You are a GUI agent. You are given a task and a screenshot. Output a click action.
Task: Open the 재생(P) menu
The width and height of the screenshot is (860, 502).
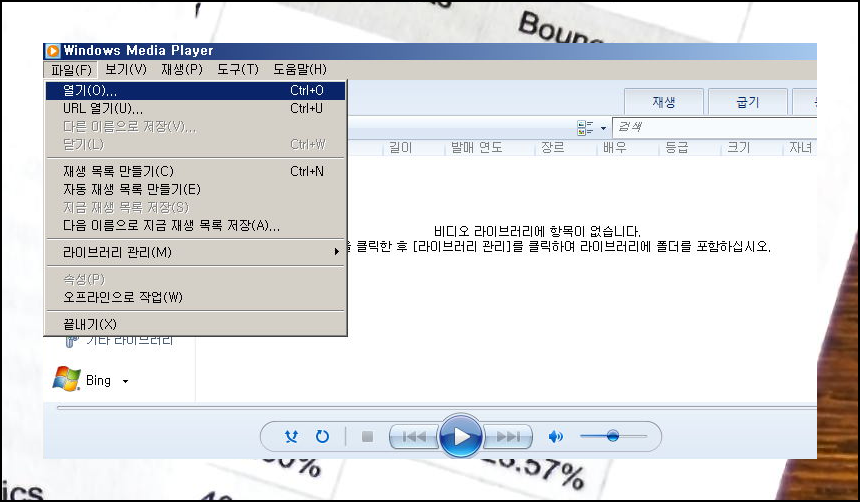tap(182, 70)
